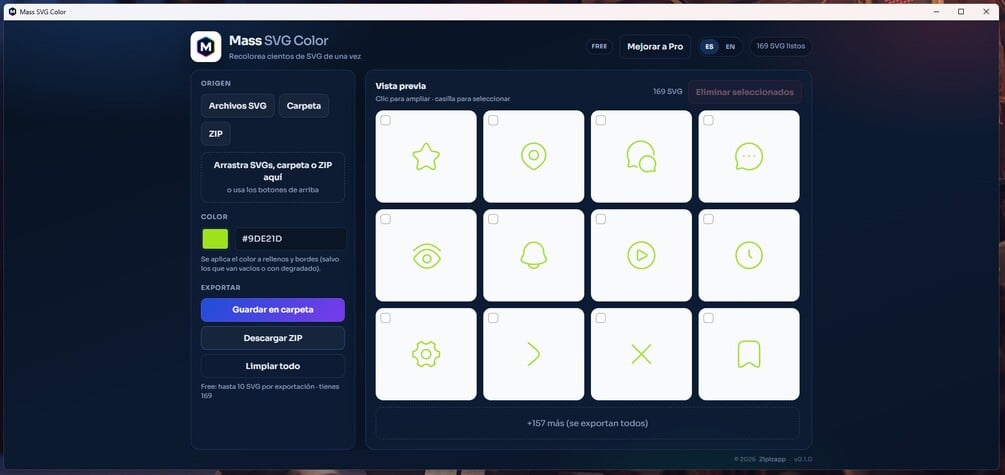The width and height of the screenshot is (1005, 475).
Task: Select the play circle checkbox
Action: tap(601, 219)
